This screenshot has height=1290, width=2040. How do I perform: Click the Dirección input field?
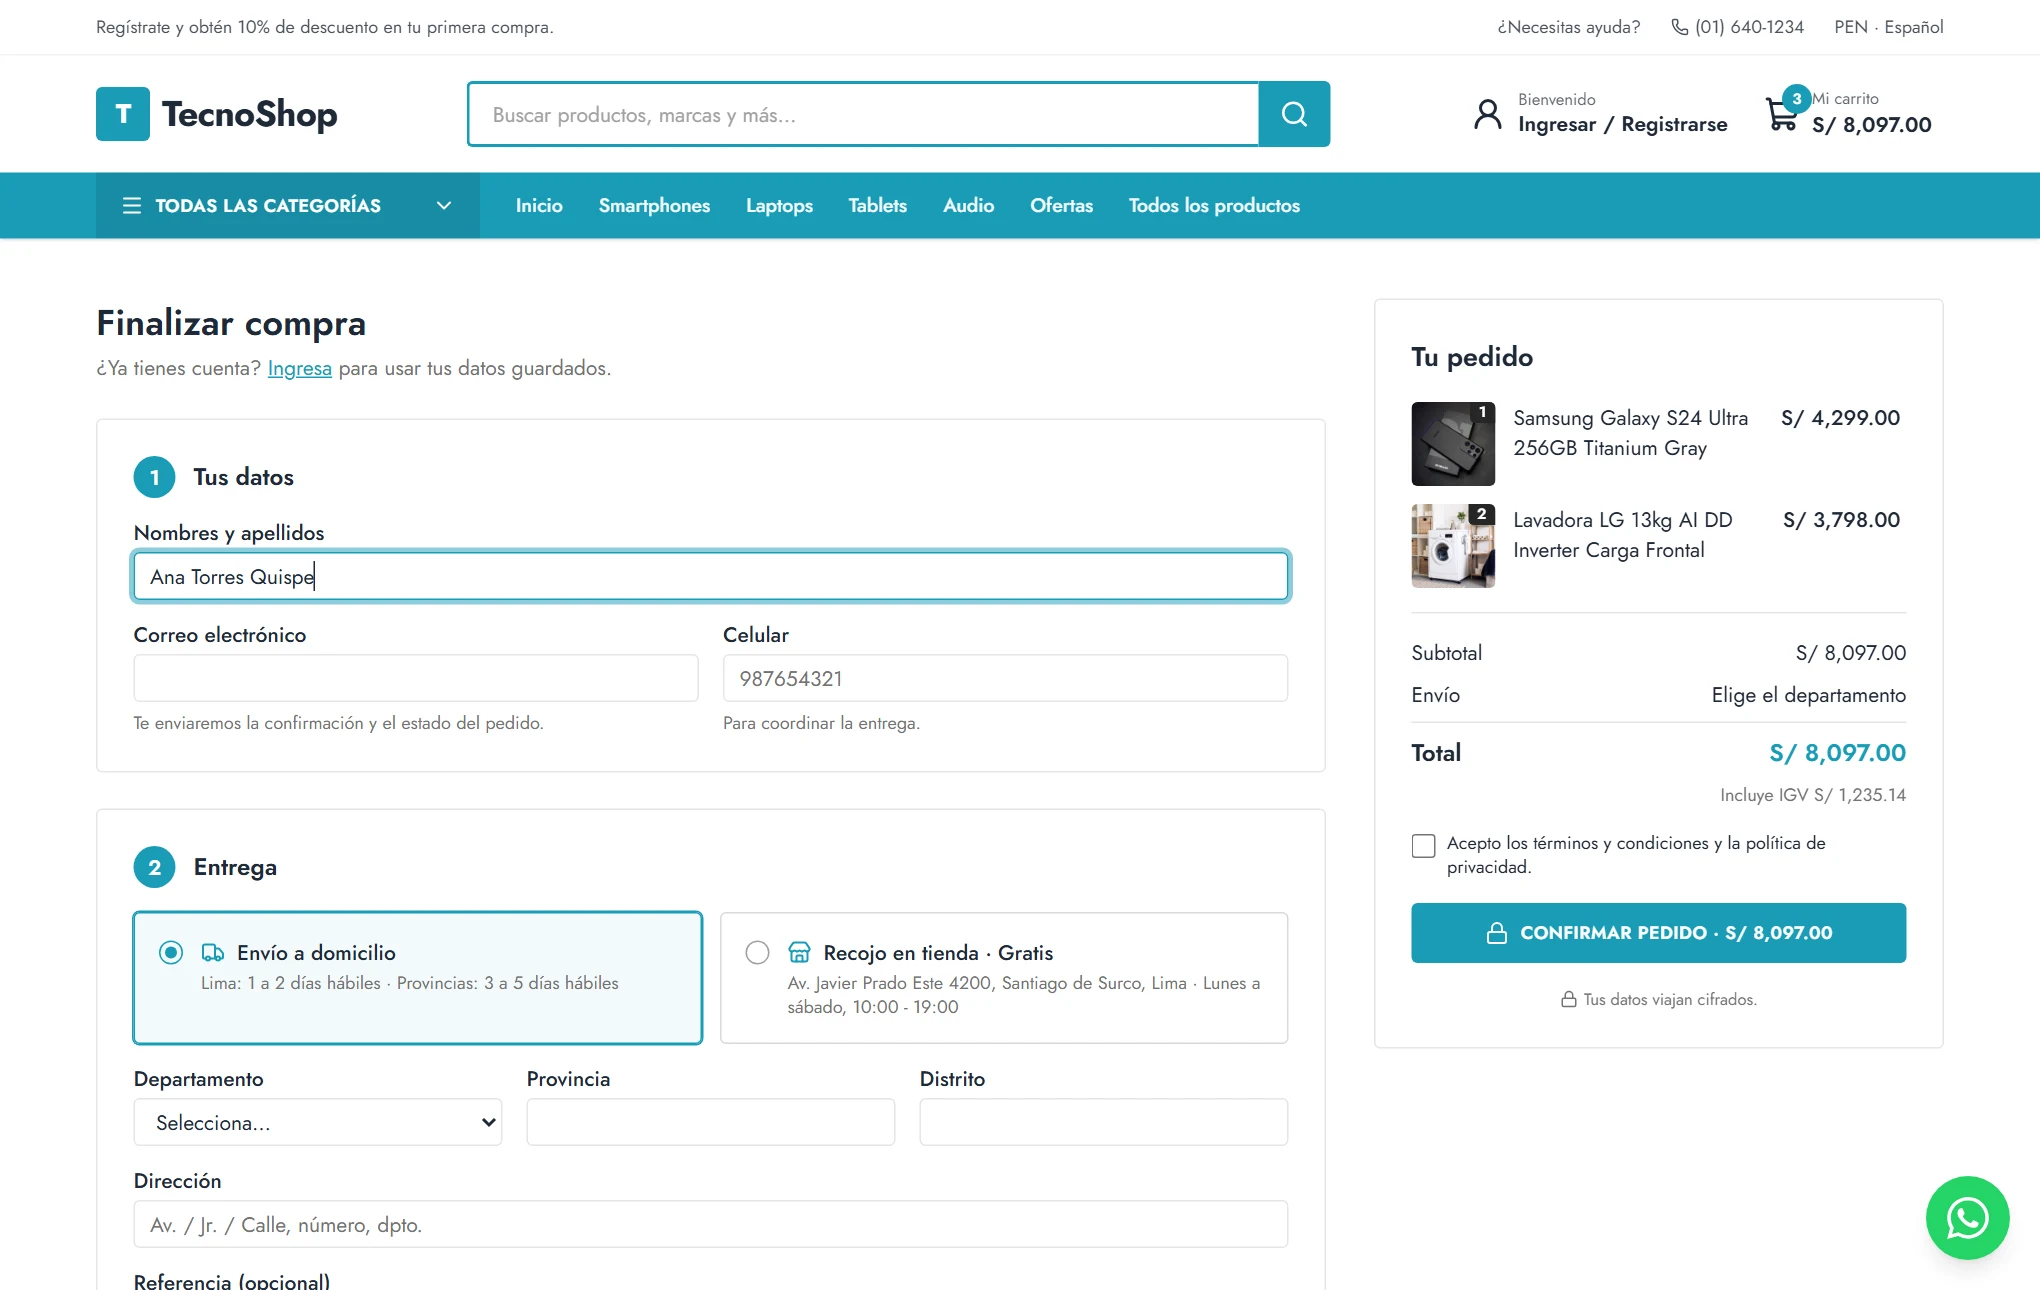coord(711,1224)
